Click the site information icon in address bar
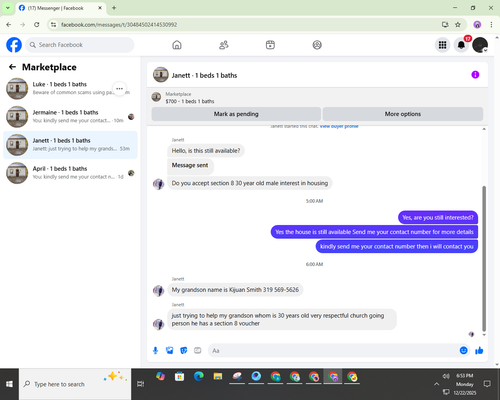500x400 pixels. coord(54,25)
